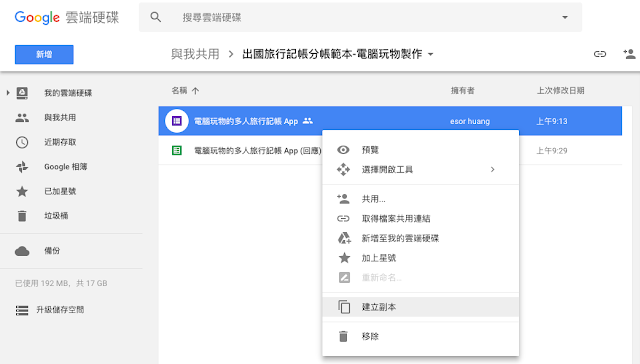Screen dimensions: 640x364
Task: Go to 與我共用 breadcrumb link
Action: pos(195,54)
